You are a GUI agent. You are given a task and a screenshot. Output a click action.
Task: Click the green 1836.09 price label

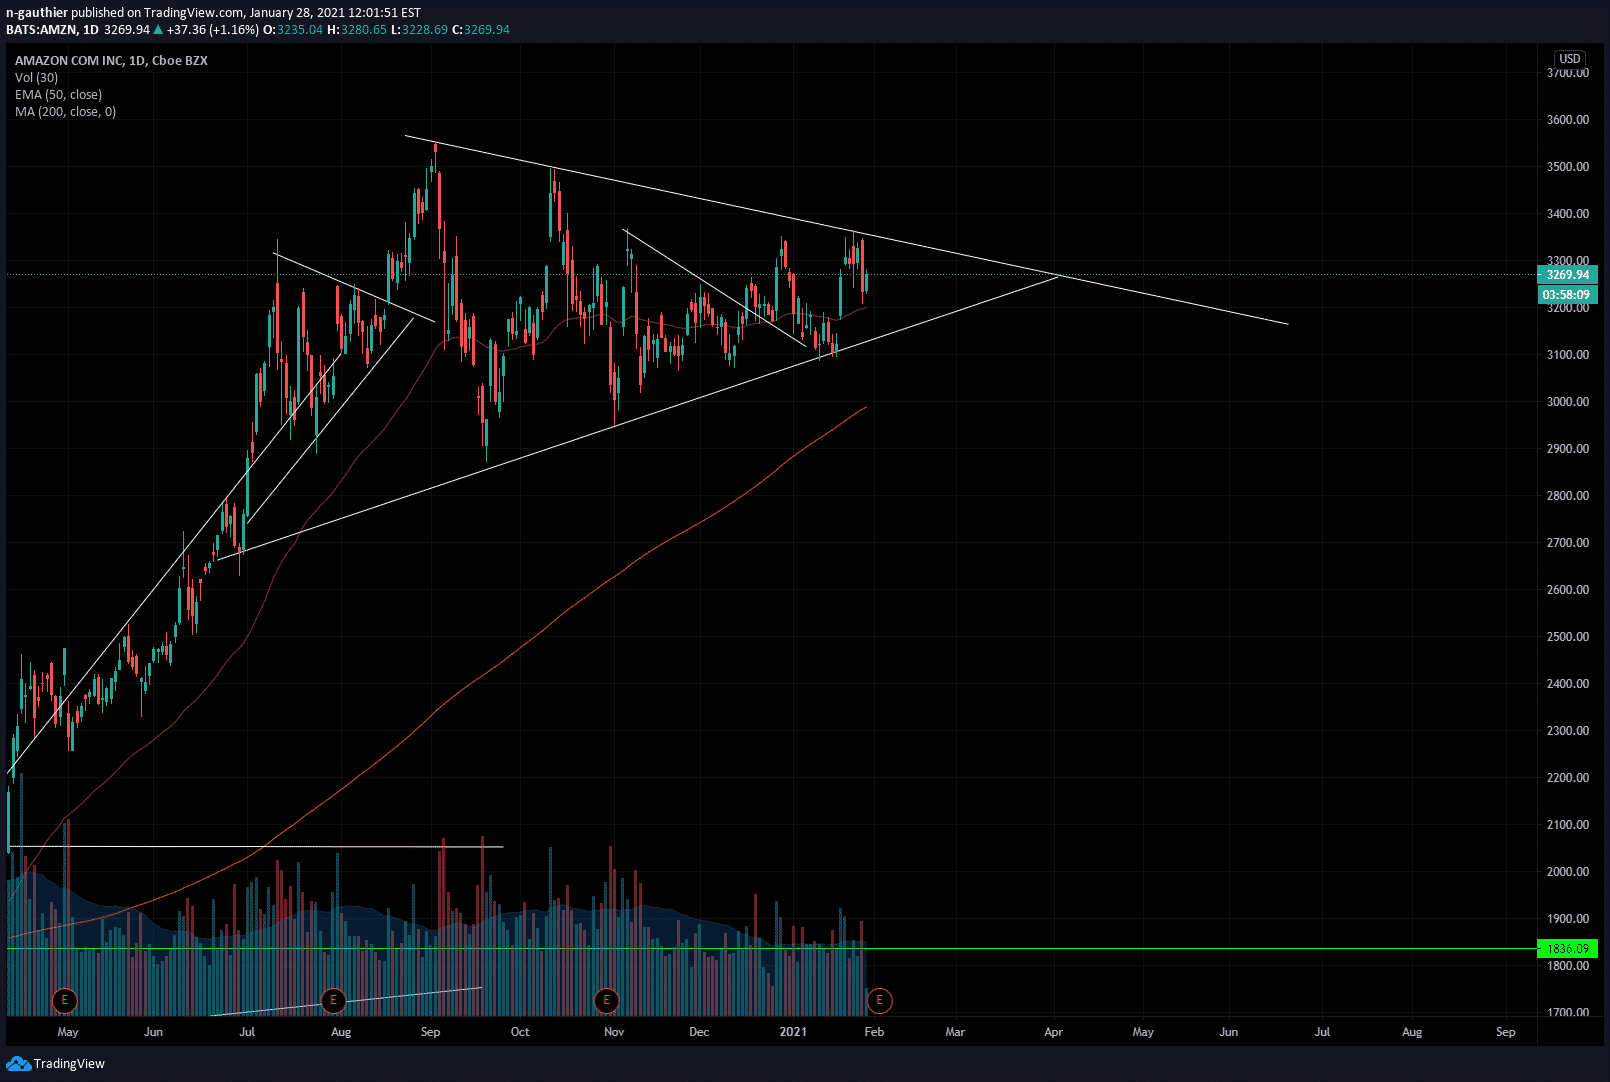tap(1567, 948)
